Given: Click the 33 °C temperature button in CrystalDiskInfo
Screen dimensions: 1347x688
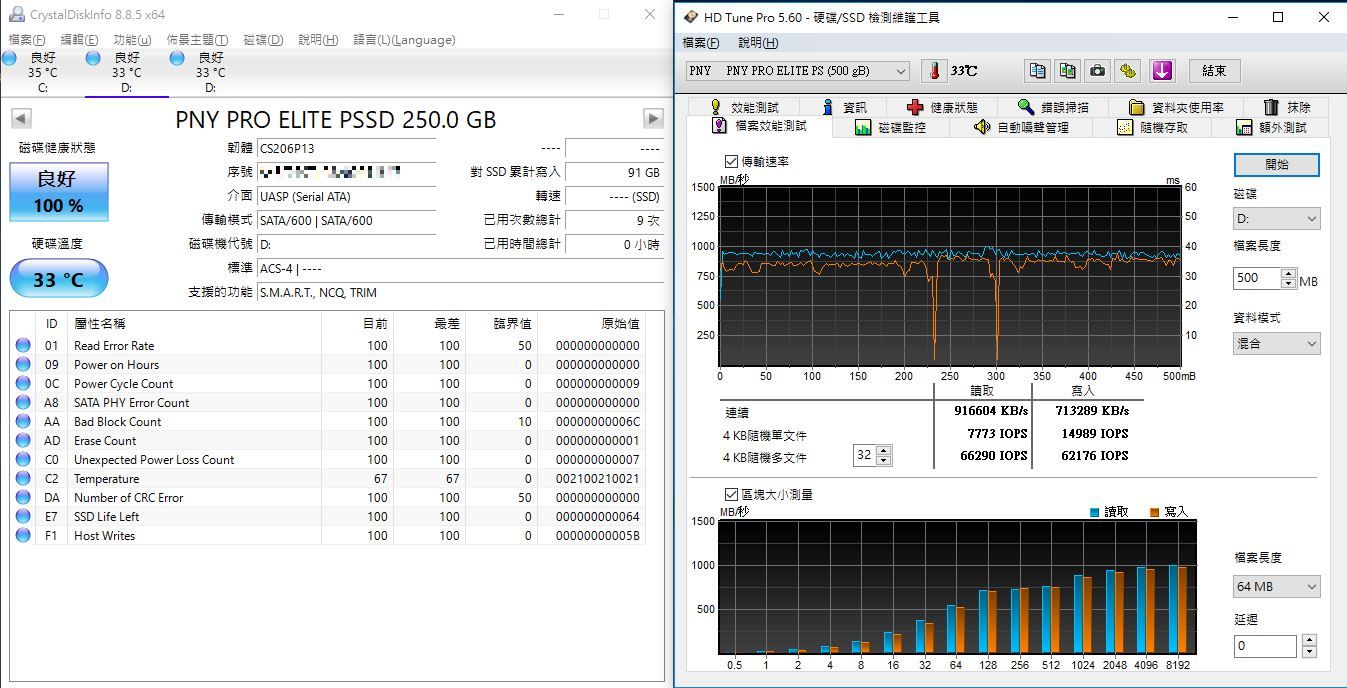Looking at the screenshot, I should pyautogui.click(x=59, y=279).
